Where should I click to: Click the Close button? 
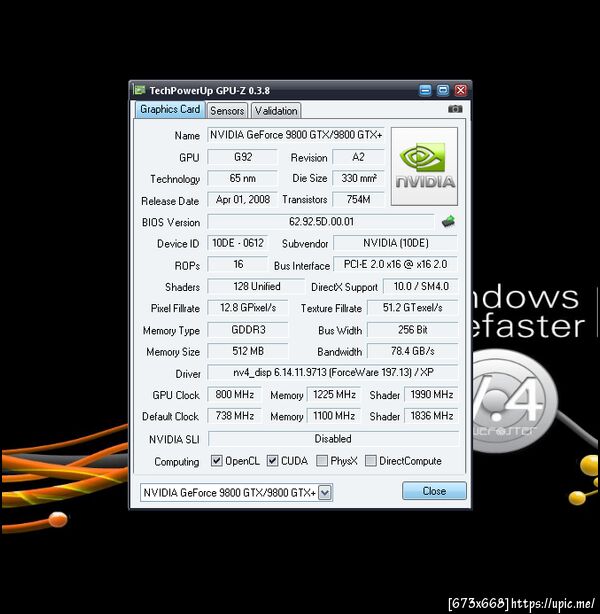pyautogui.click(x=434, y=491)
